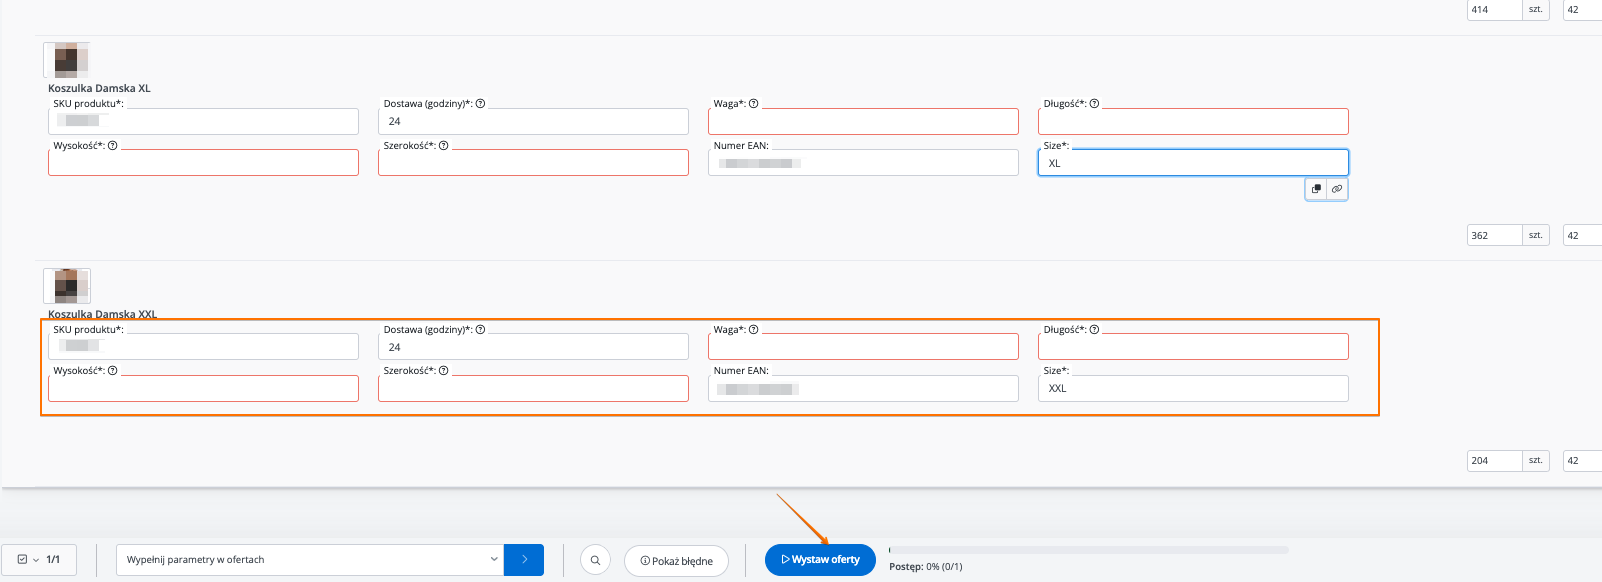1602x582 pixels.
Task: Click the Size field containing XXL
Action: click(x=1193, y=389)
